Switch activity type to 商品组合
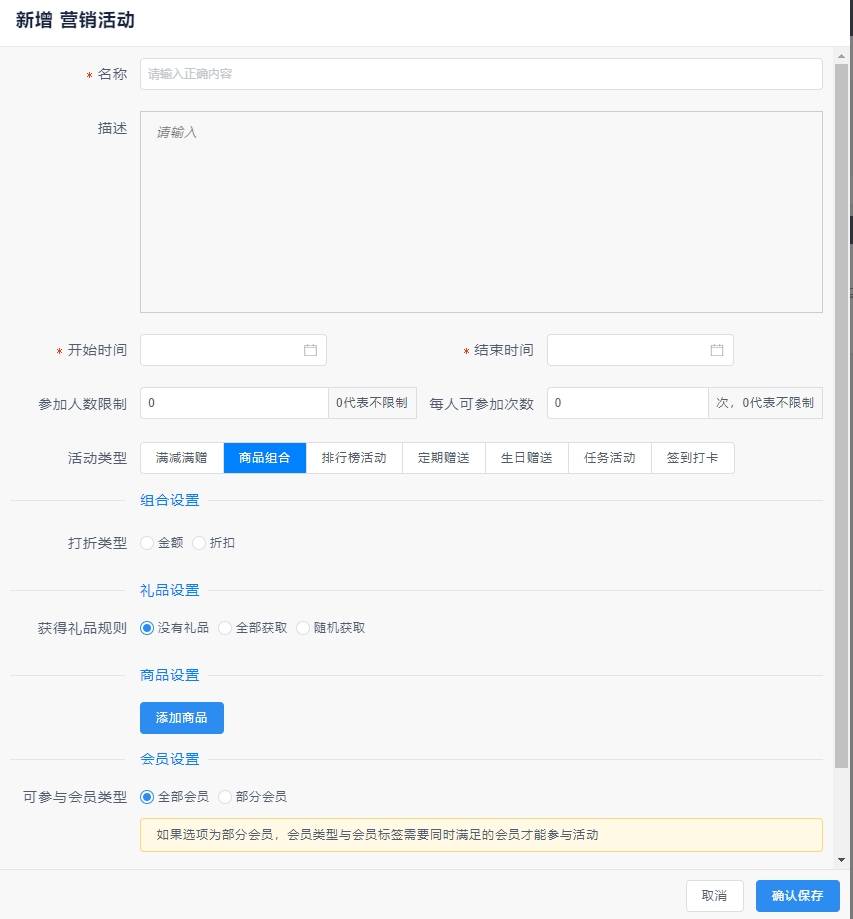The image size is (853, 919). click(x=264, y=458)
